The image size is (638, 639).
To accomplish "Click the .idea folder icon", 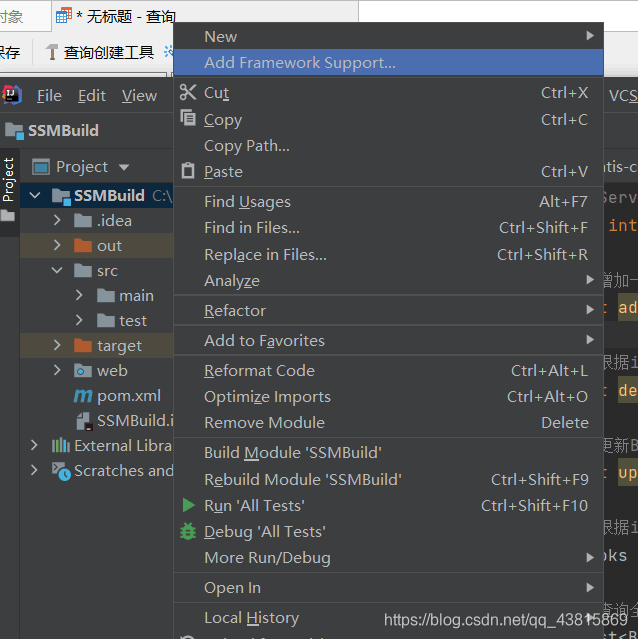I will click(83, 221).
